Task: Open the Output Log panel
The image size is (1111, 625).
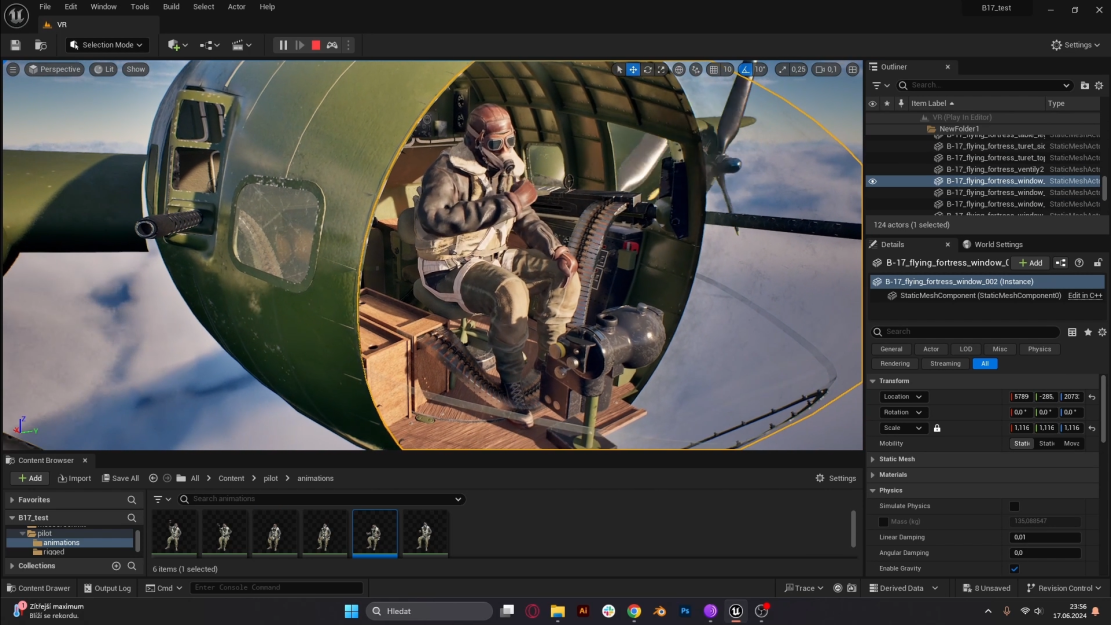Action: pyautogui.click(x=108, y=588)
